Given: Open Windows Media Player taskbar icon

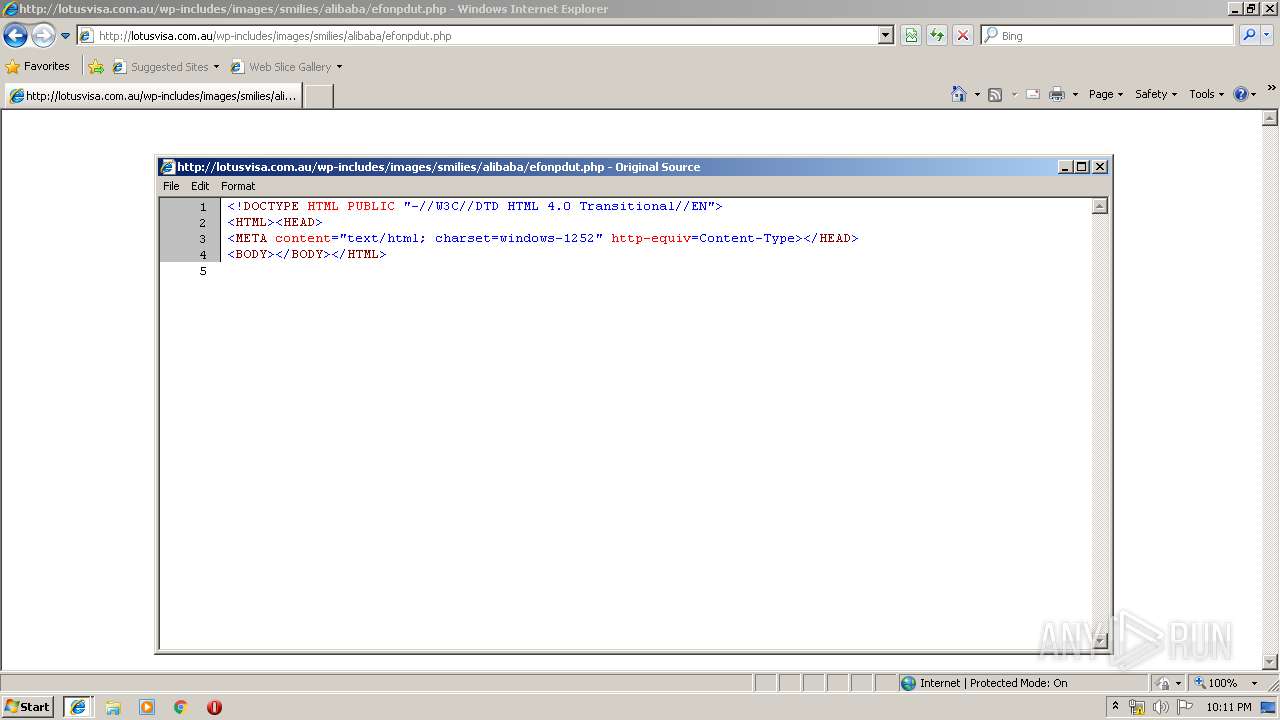Looking at the screenshot, I should (x=147, y=707).
